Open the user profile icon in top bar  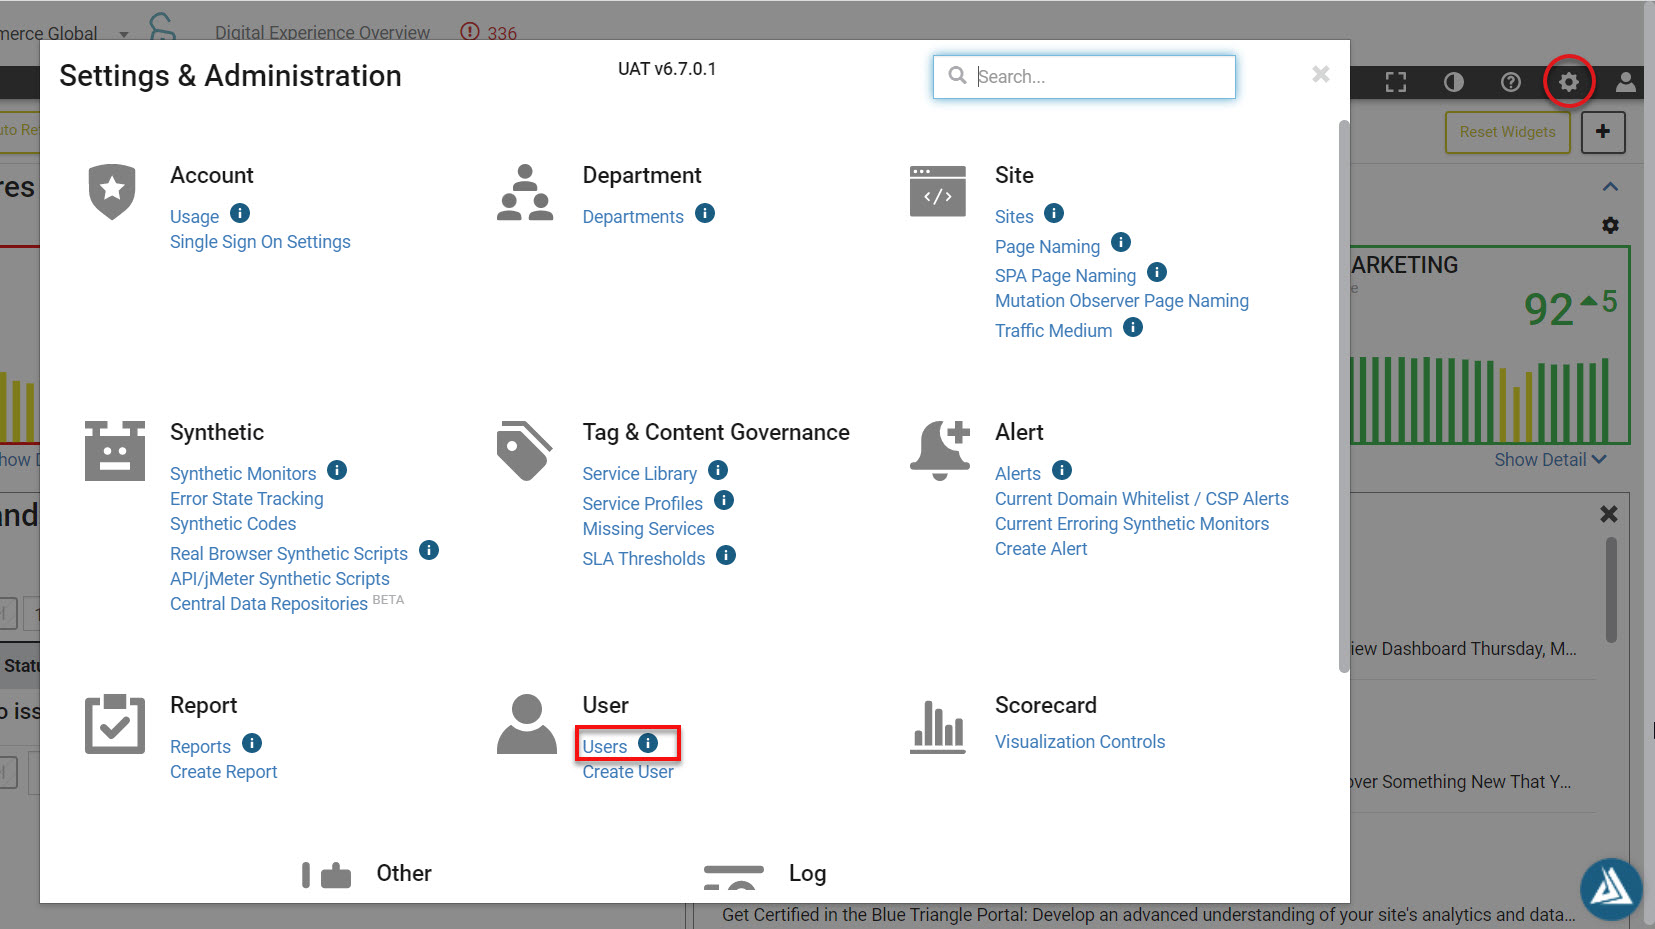click(x=1626, y=82)
